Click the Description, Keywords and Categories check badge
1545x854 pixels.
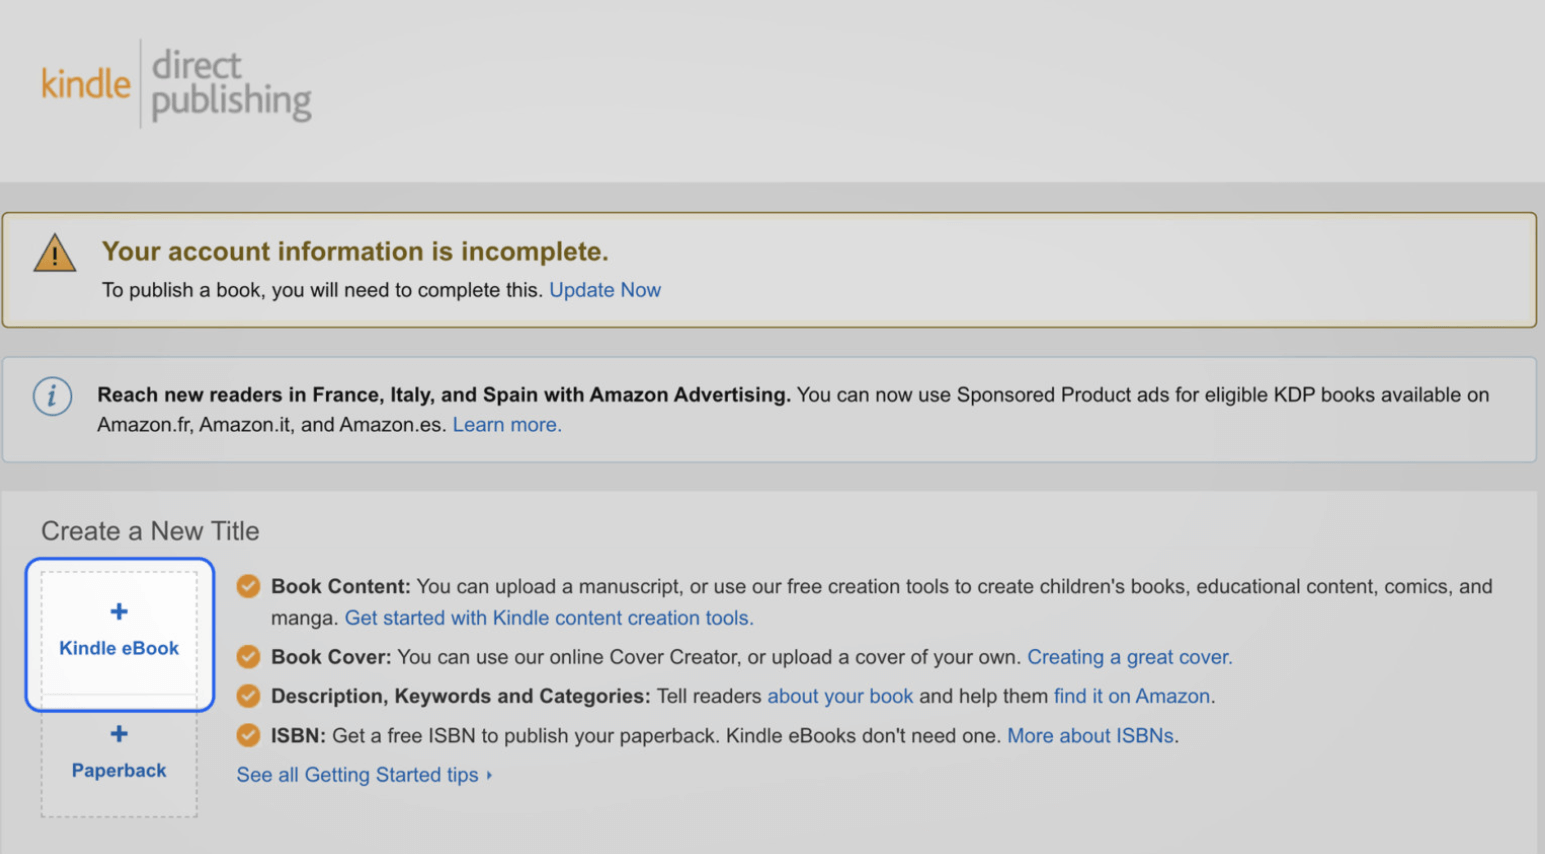pos(247,696)
